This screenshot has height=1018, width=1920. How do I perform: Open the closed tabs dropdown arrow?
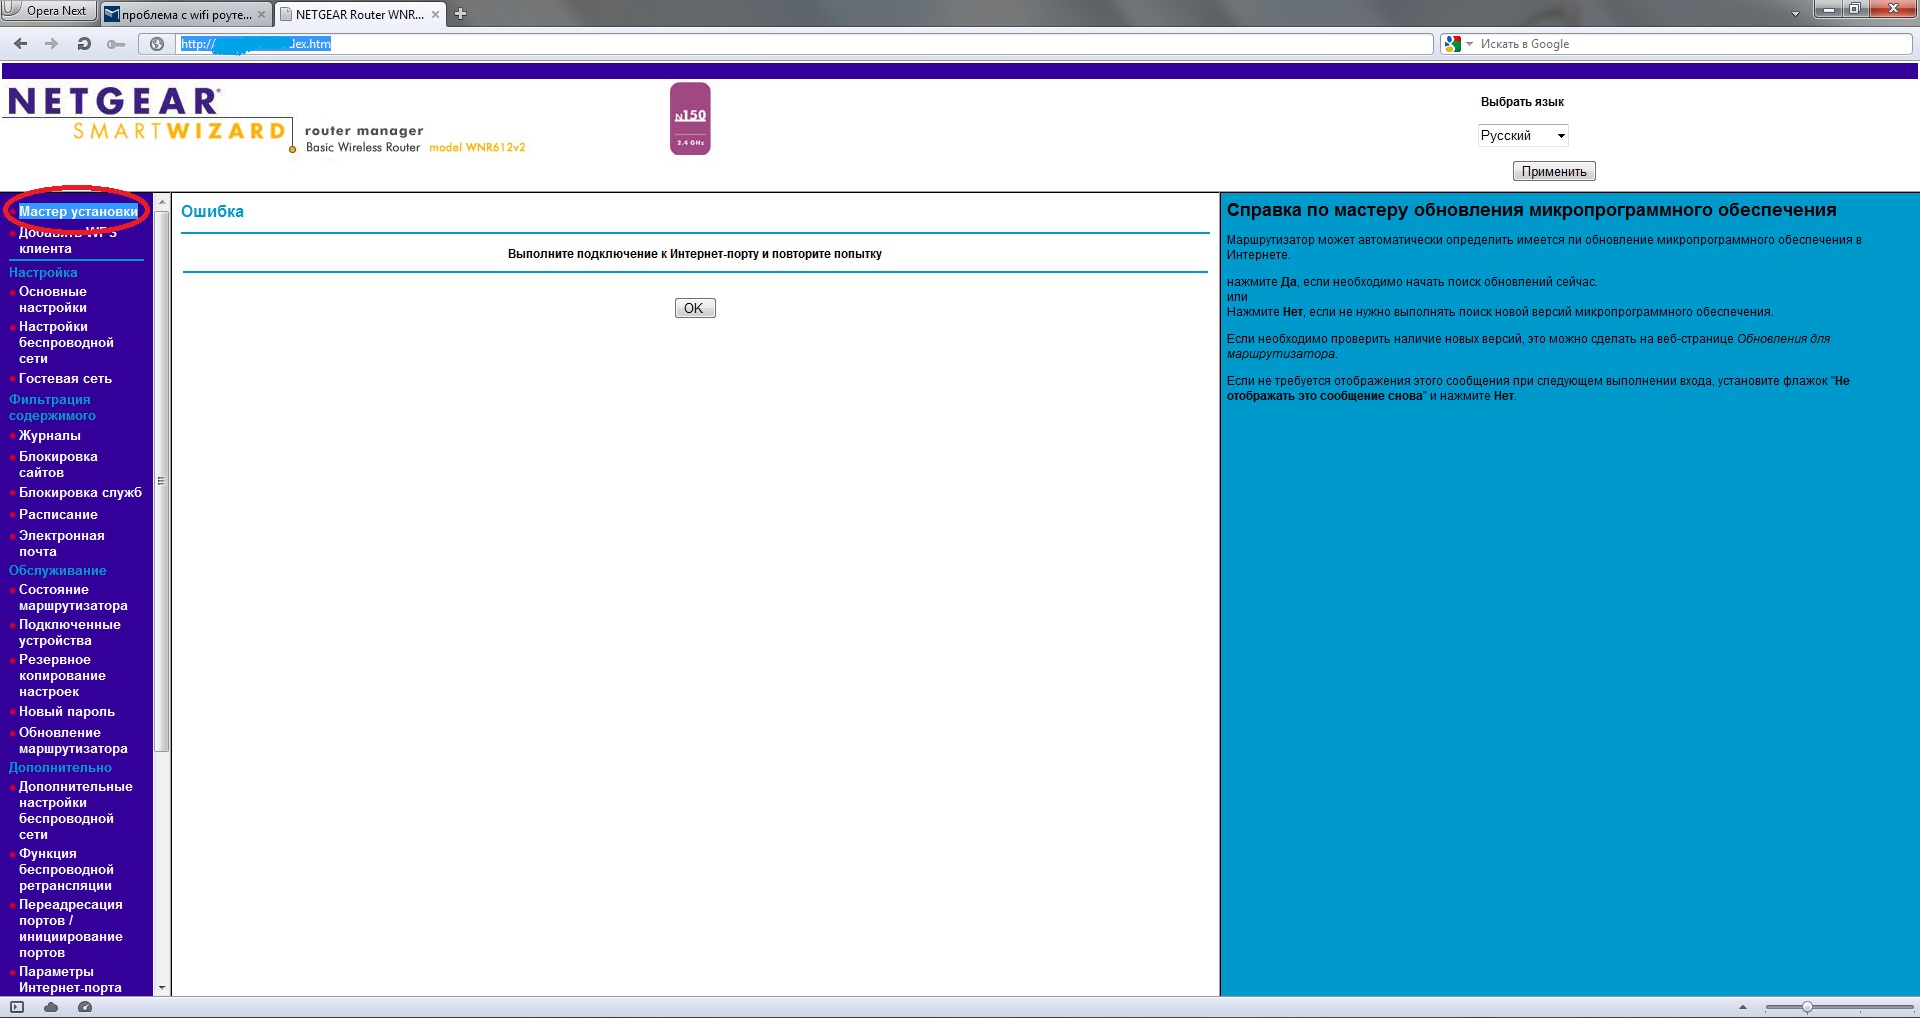click(1795, 14)
